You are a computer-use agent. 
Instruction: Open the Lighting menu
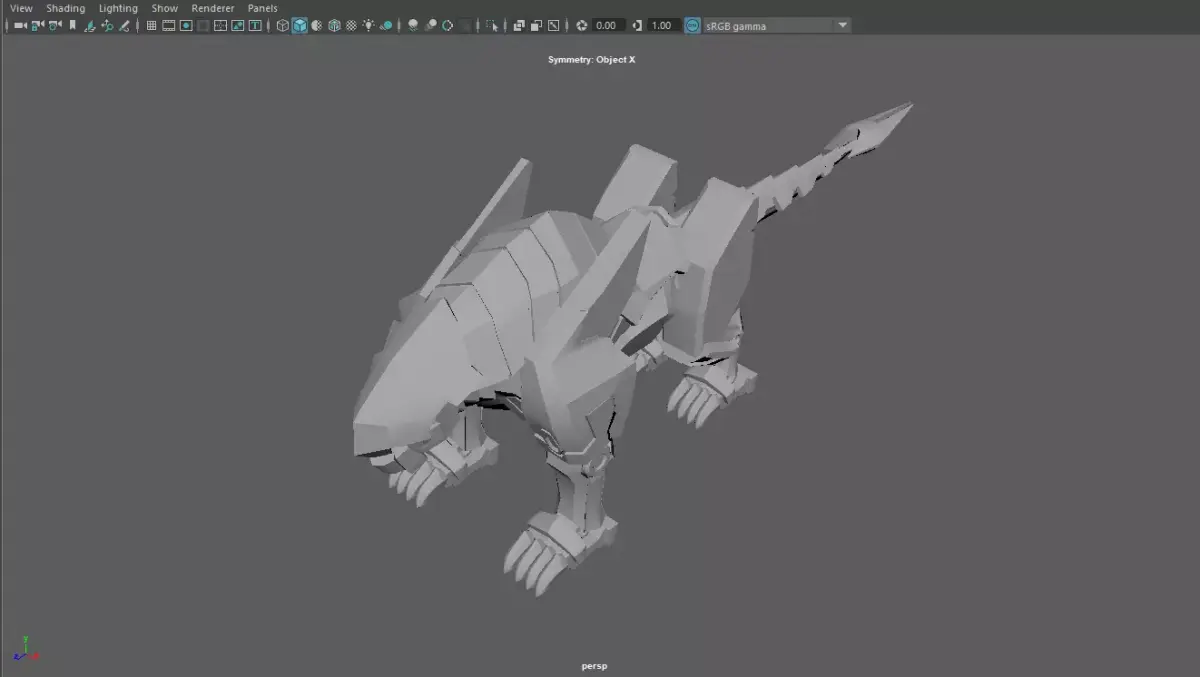pyautogui.click(x=118, y=8)
